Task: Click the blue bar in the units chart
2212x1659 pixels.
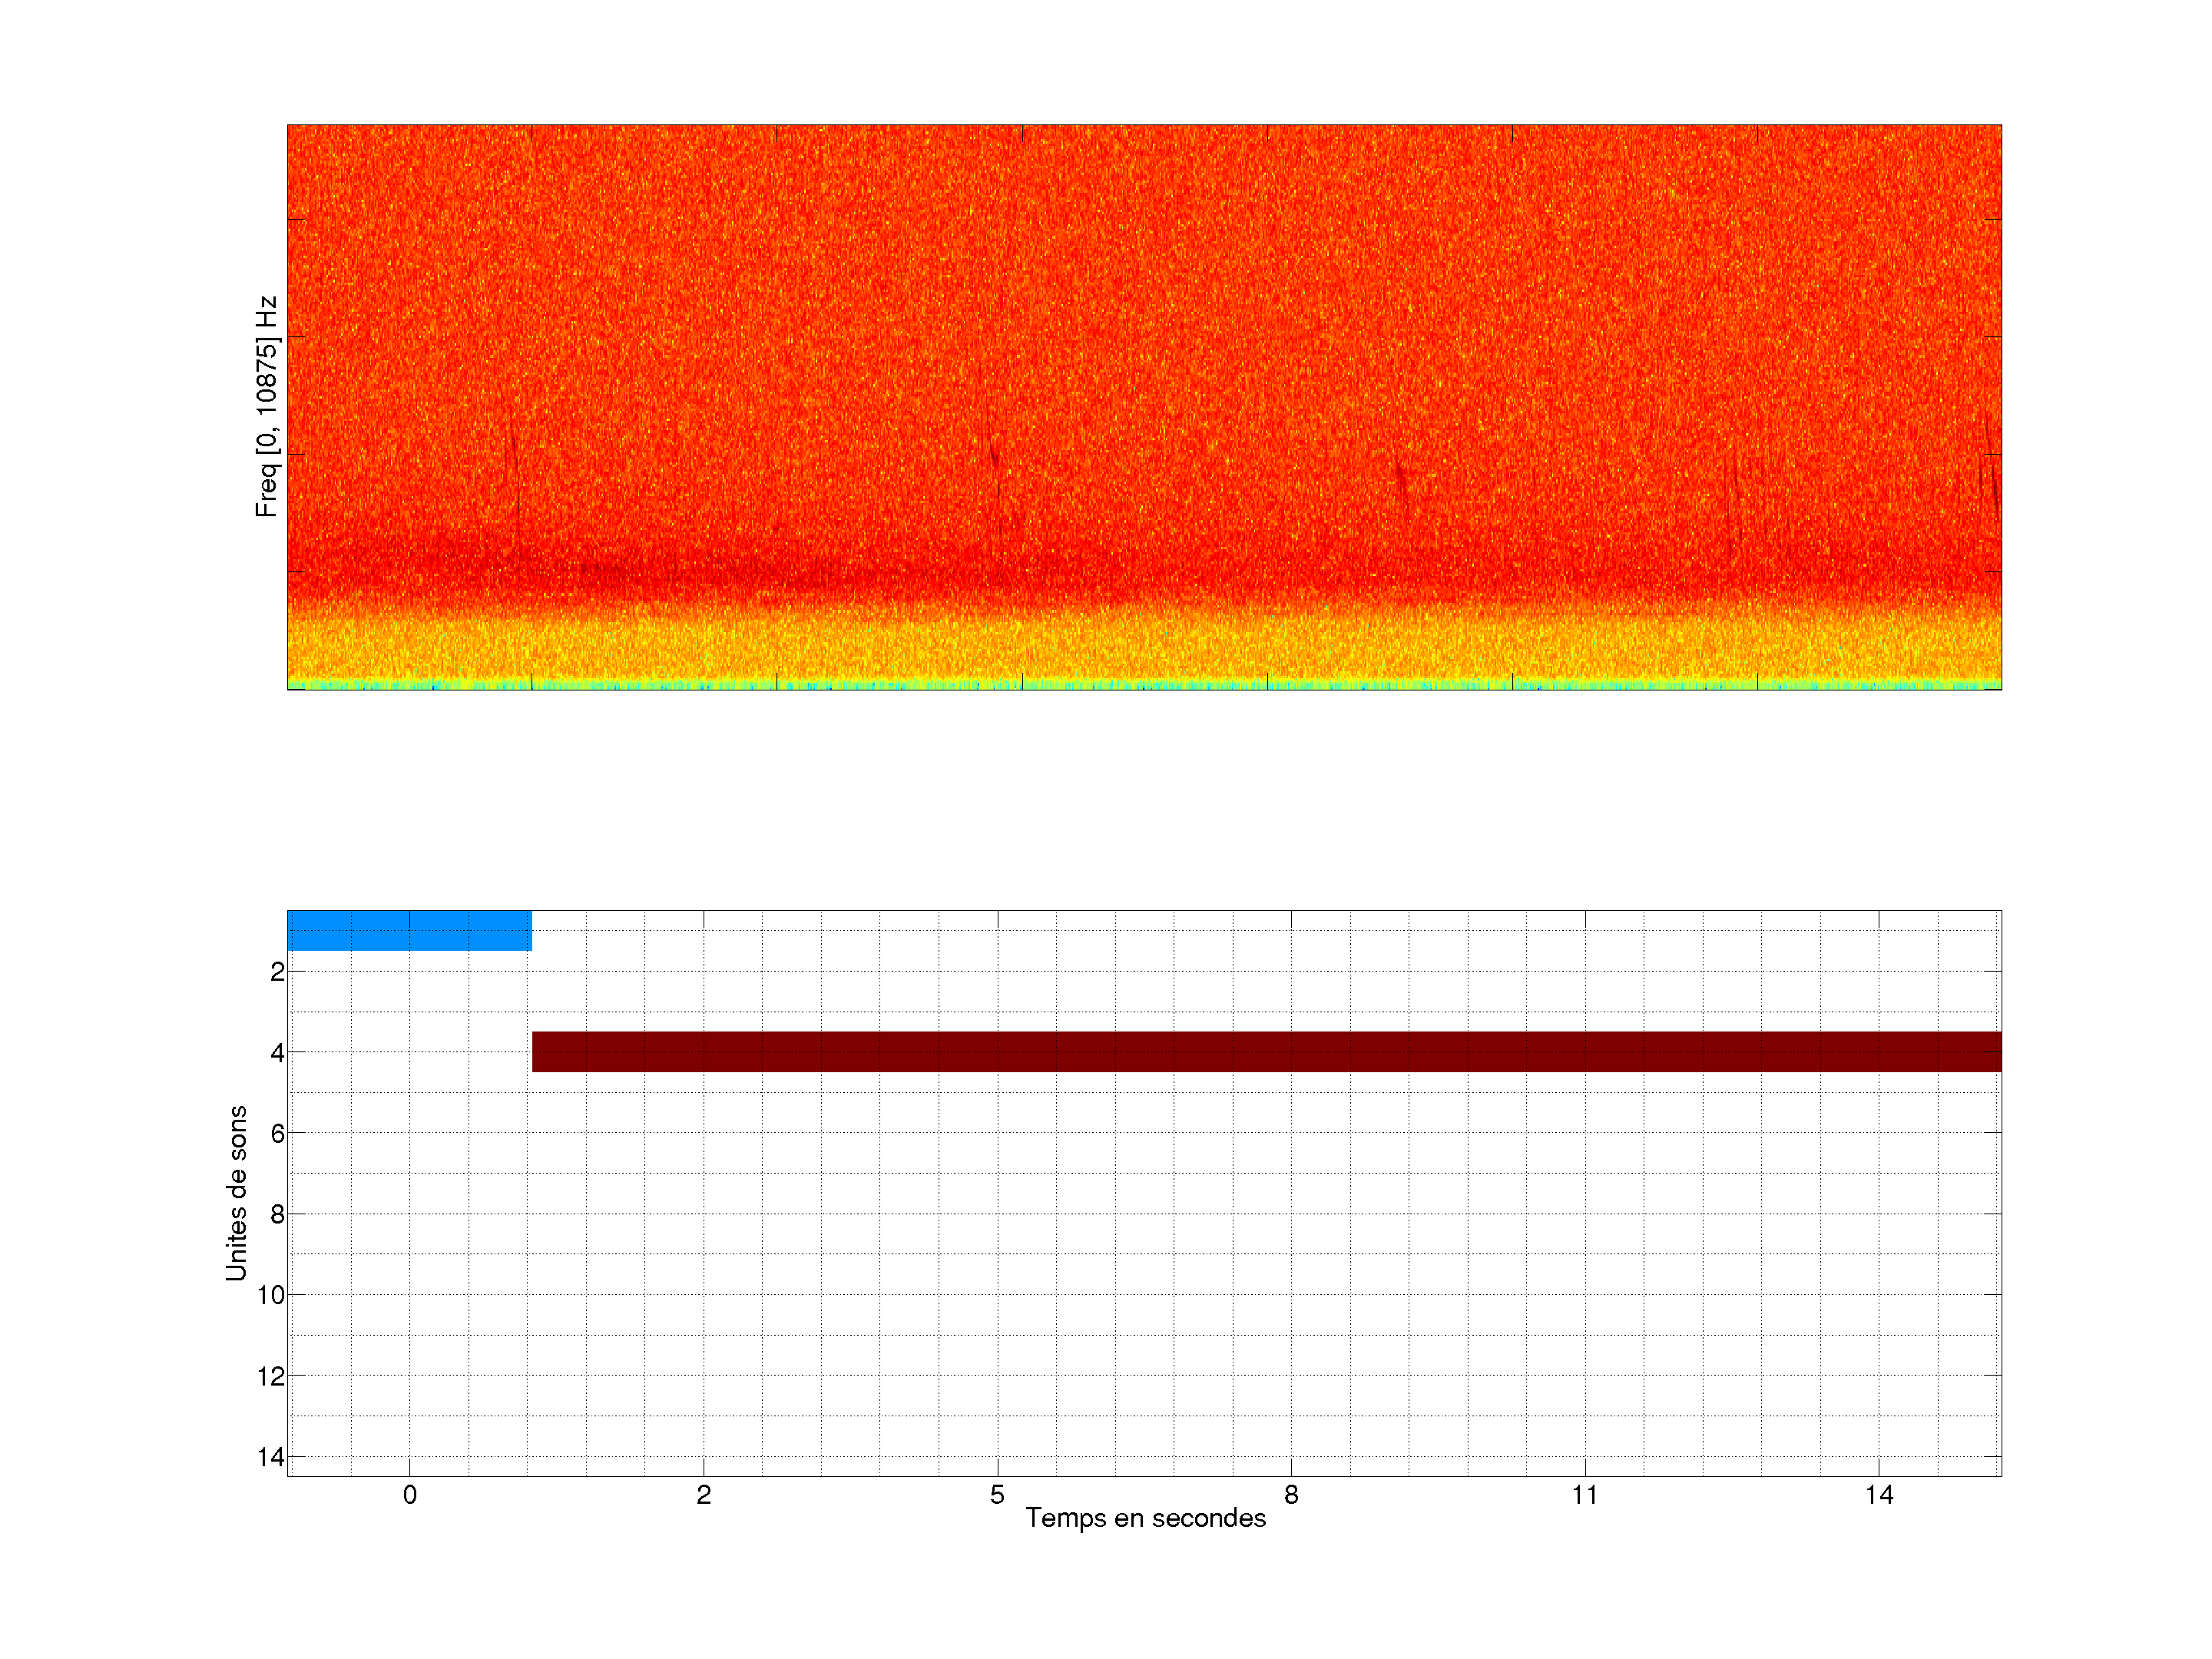Action: pos(409,930)
